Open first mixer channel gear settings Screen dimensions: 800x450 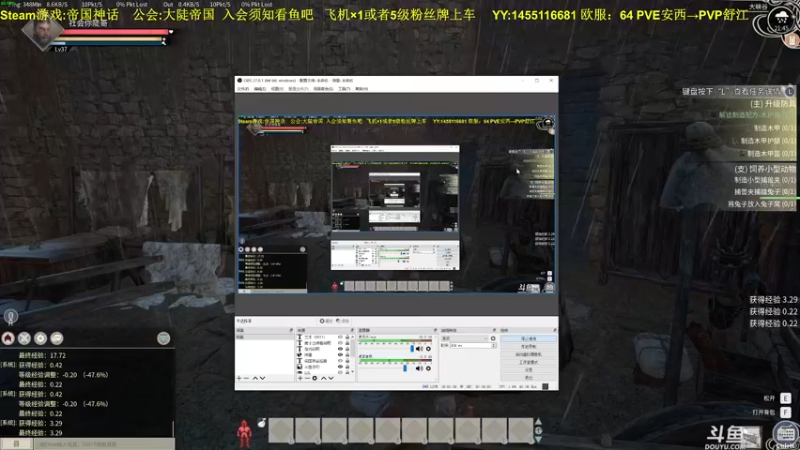pos(428,349)
